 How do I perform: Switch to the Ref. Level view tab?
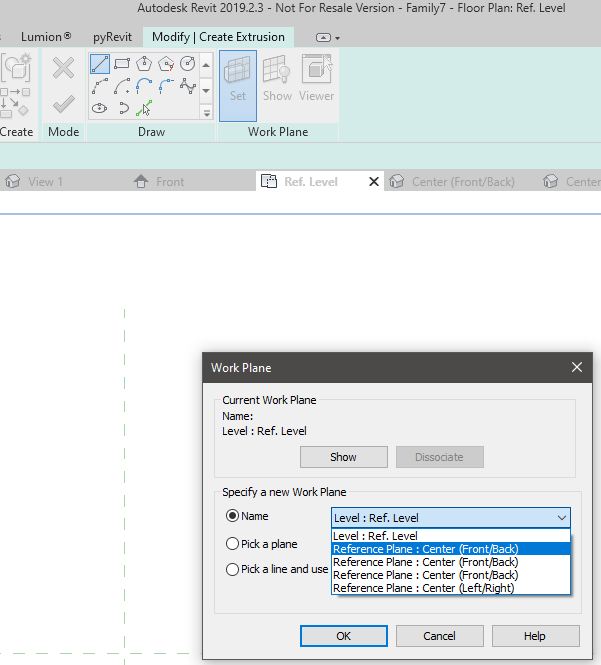311,182
